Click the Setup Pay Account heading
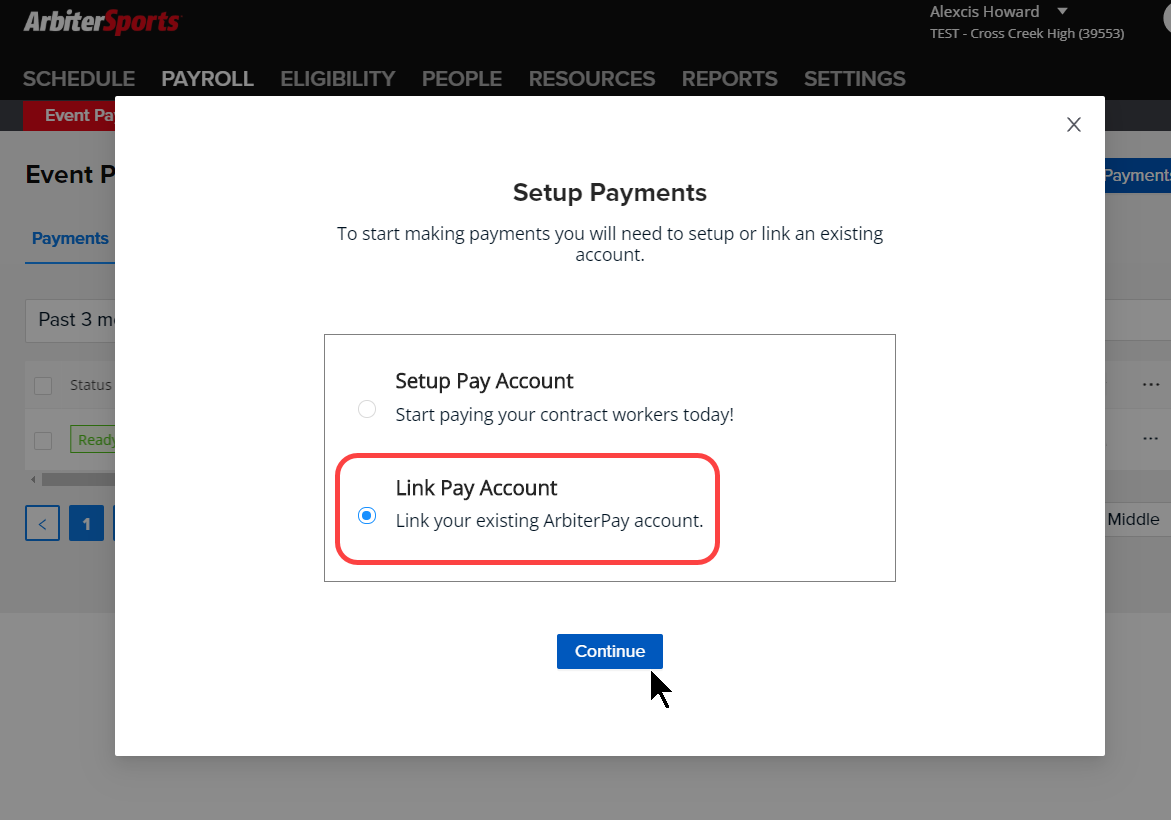Viewport: 1171px width, 820px height. click(484, 381)
